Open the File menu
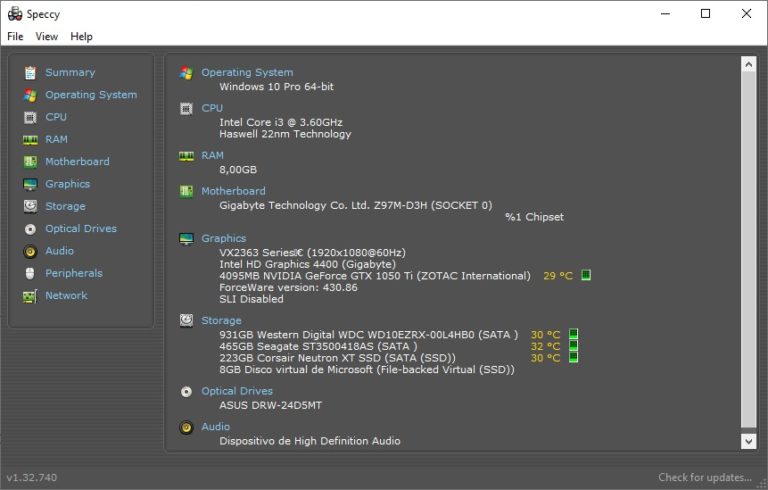 pyautogui.click(x=15, y=37)
